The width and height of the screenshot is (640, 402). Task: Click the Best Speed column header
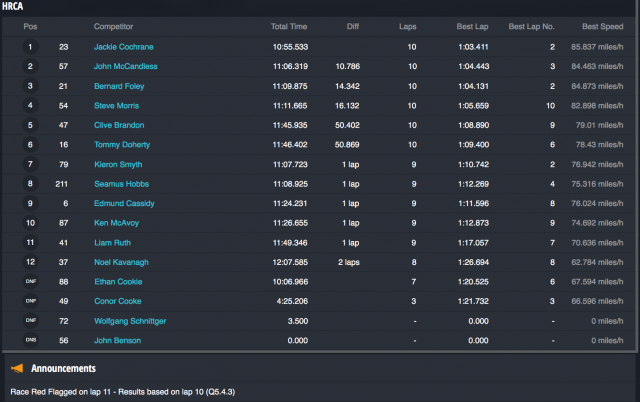pyautogui.click(x=604, y=25)
